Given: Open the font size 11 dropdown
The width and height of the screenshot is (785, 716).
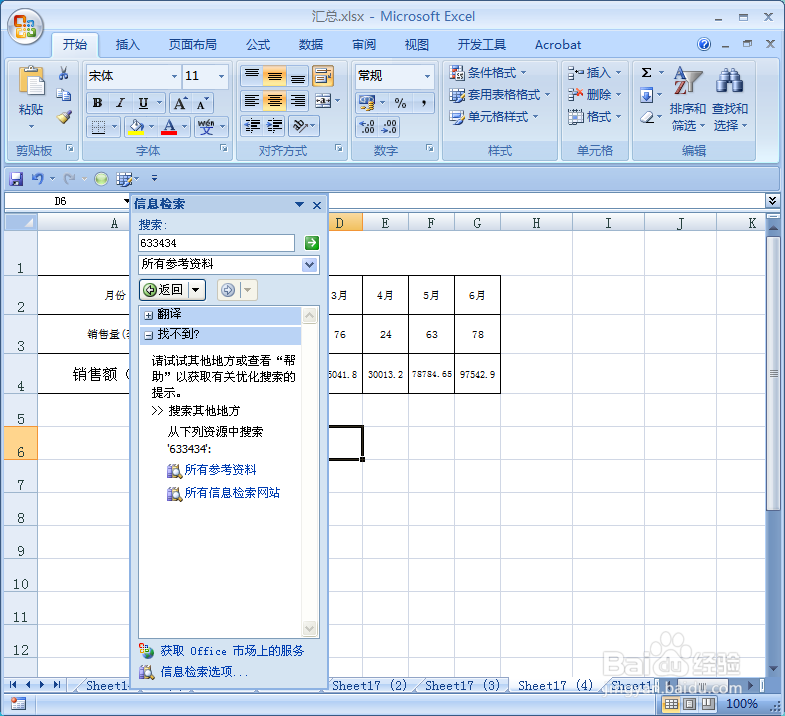Looking at the screenshot, I should coord(221,76).
